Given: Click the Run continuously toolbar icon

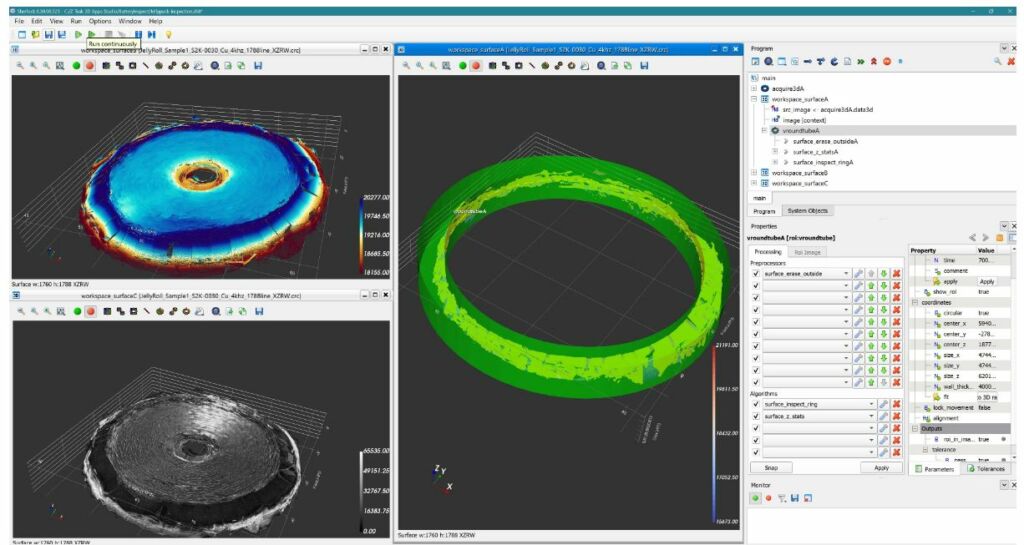Looking at the screenshot, I should pos(93,34).
